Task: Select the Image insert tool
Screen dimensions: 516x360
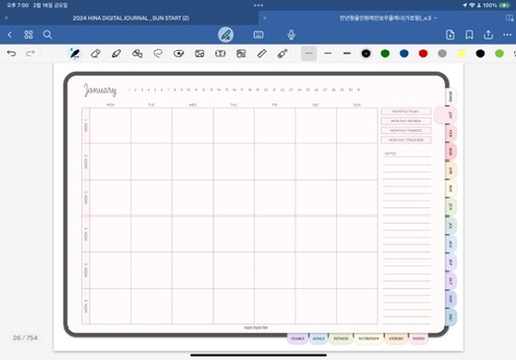Action: [x=199, y=53]
